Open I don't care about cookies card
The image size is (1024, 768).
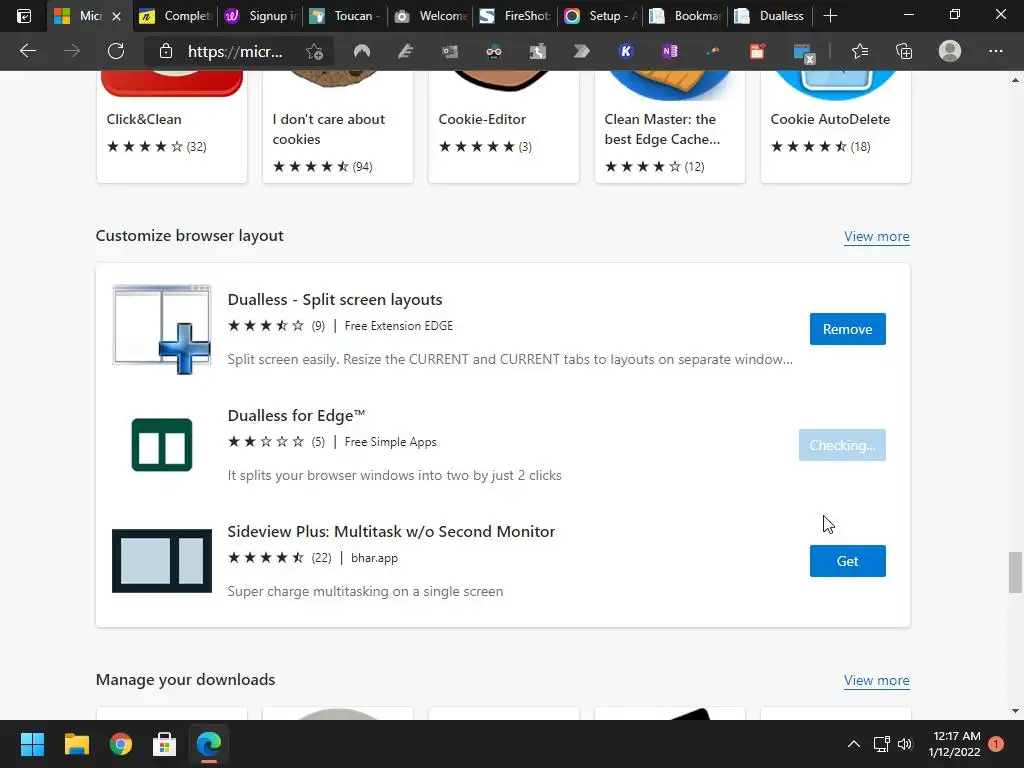coord(338,127)
